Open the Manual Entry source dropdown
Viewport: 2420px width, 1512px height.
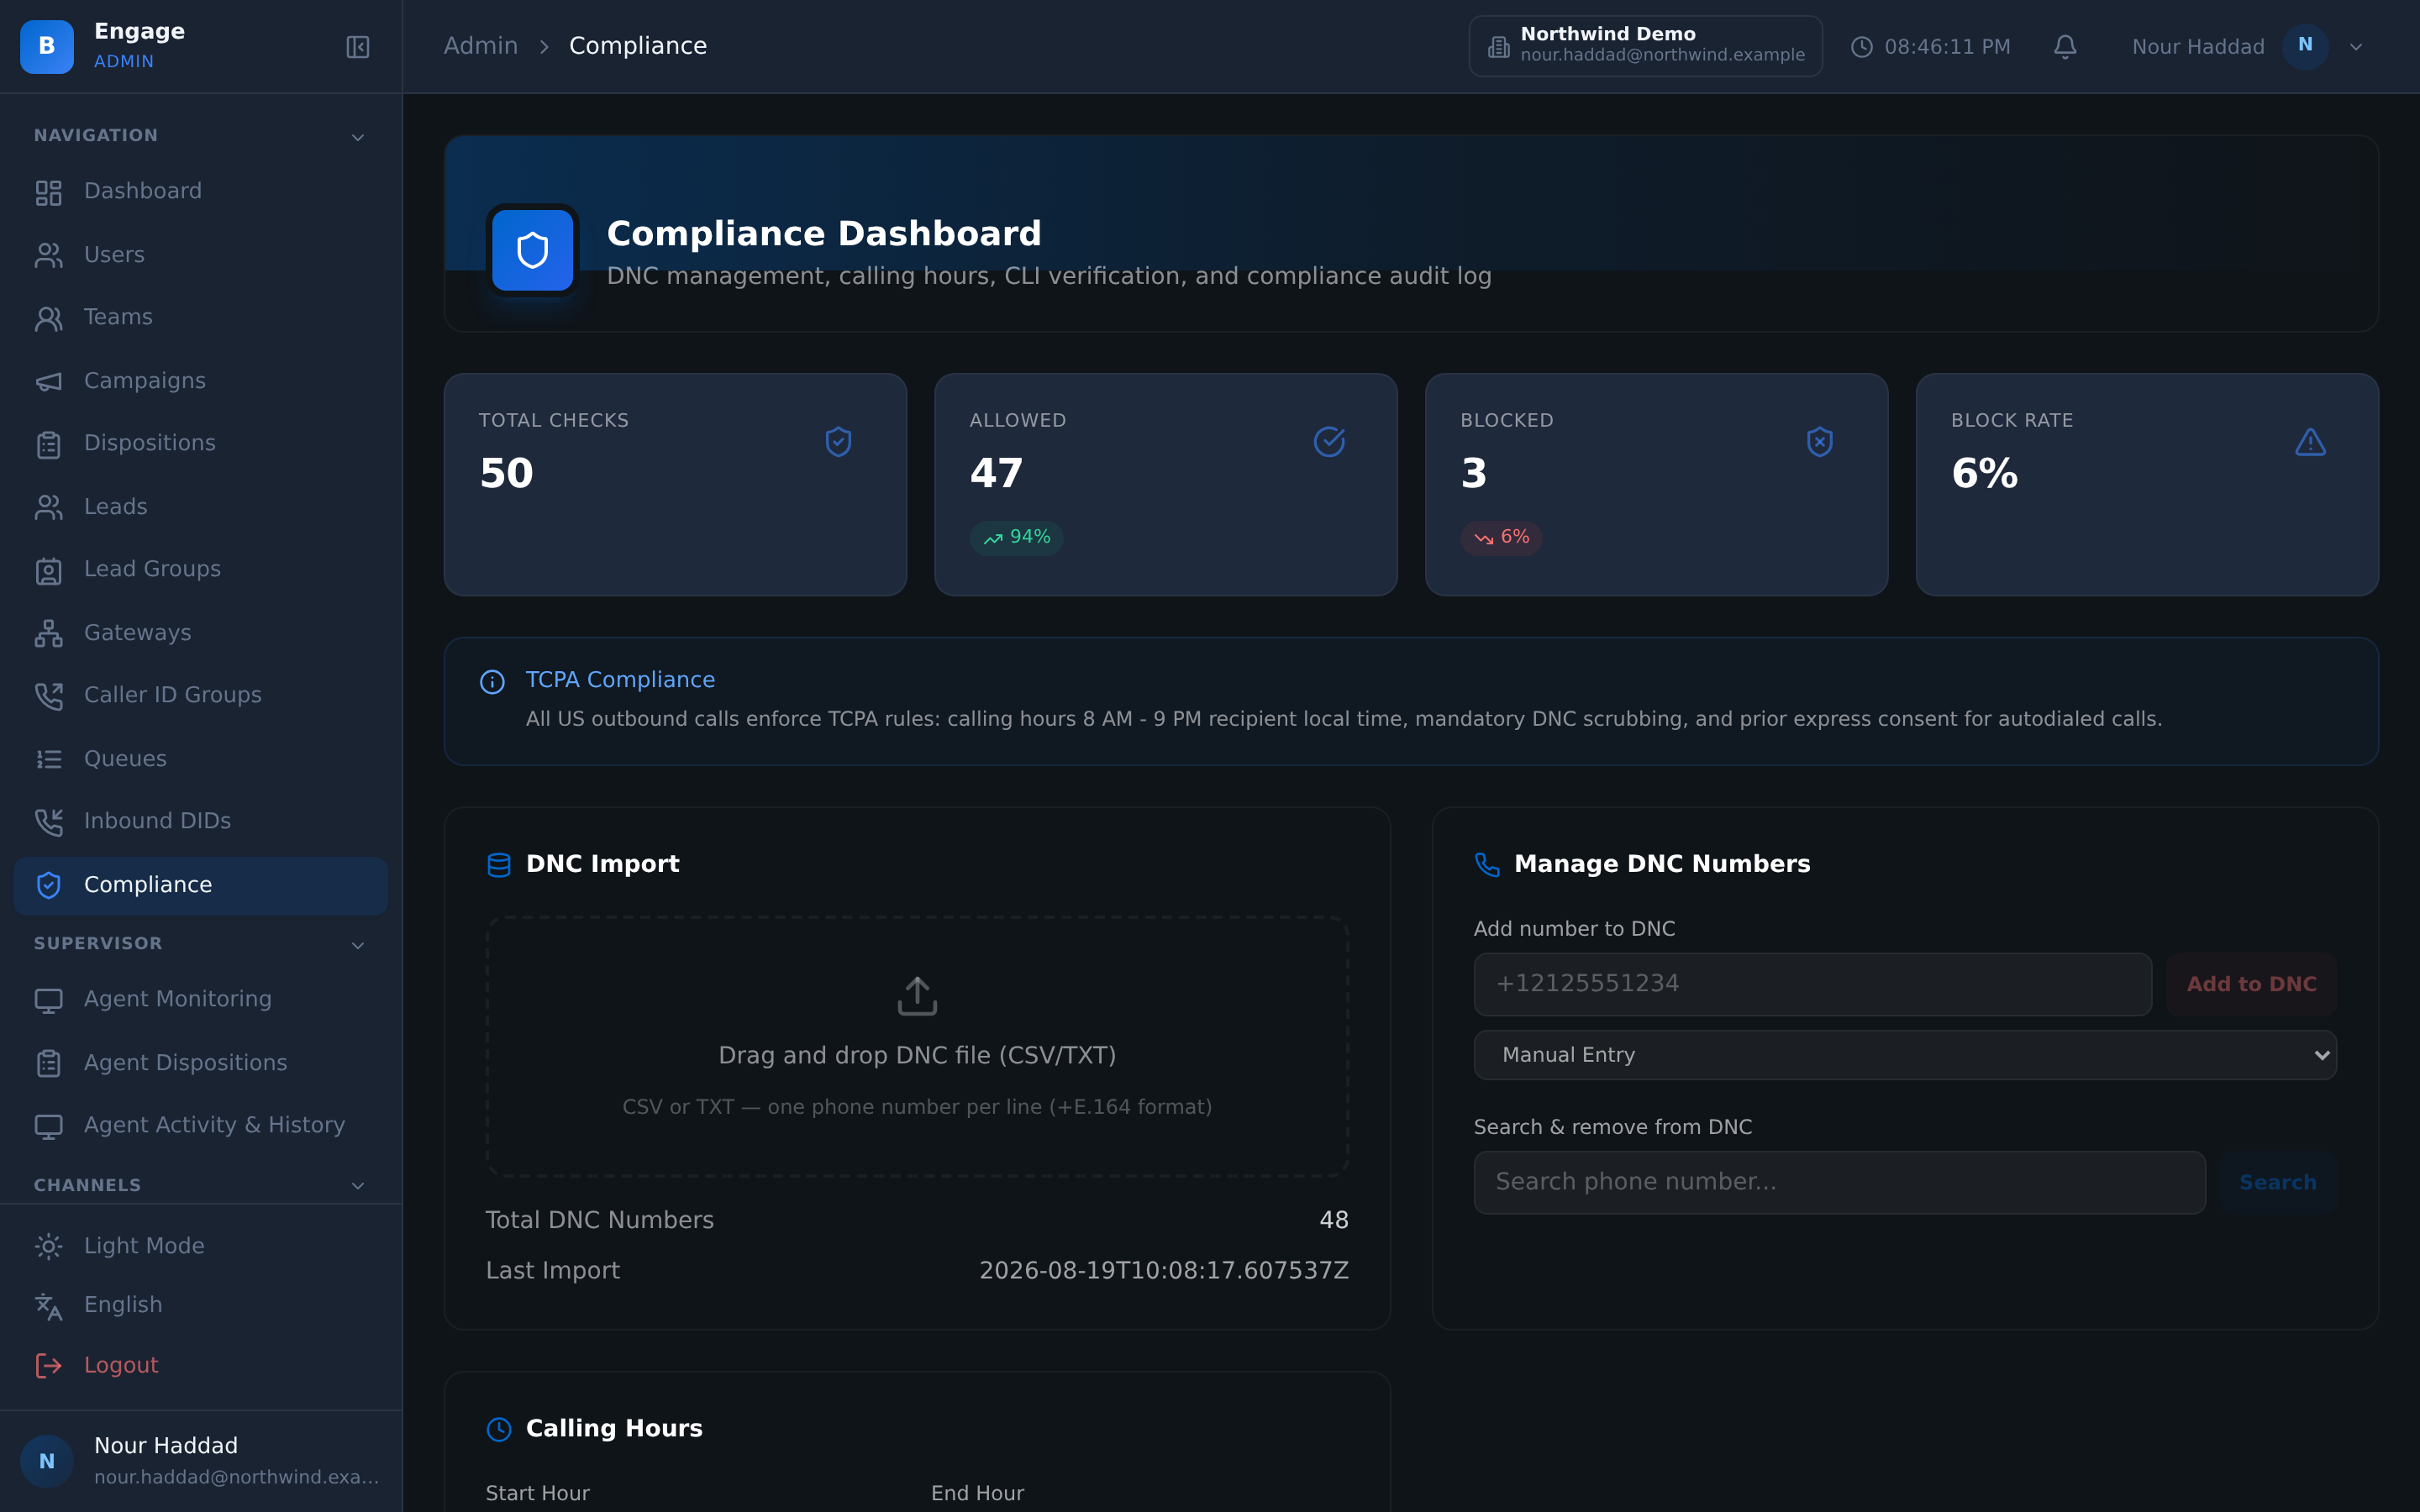(x=1905, y=1055)
